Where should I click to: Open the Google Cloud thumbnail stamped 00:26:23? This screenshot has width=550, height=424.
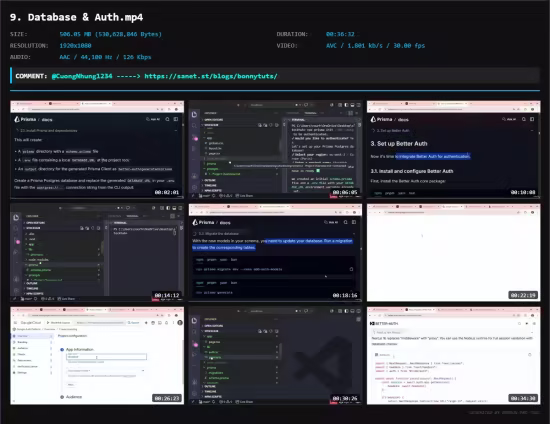(97, 356)
